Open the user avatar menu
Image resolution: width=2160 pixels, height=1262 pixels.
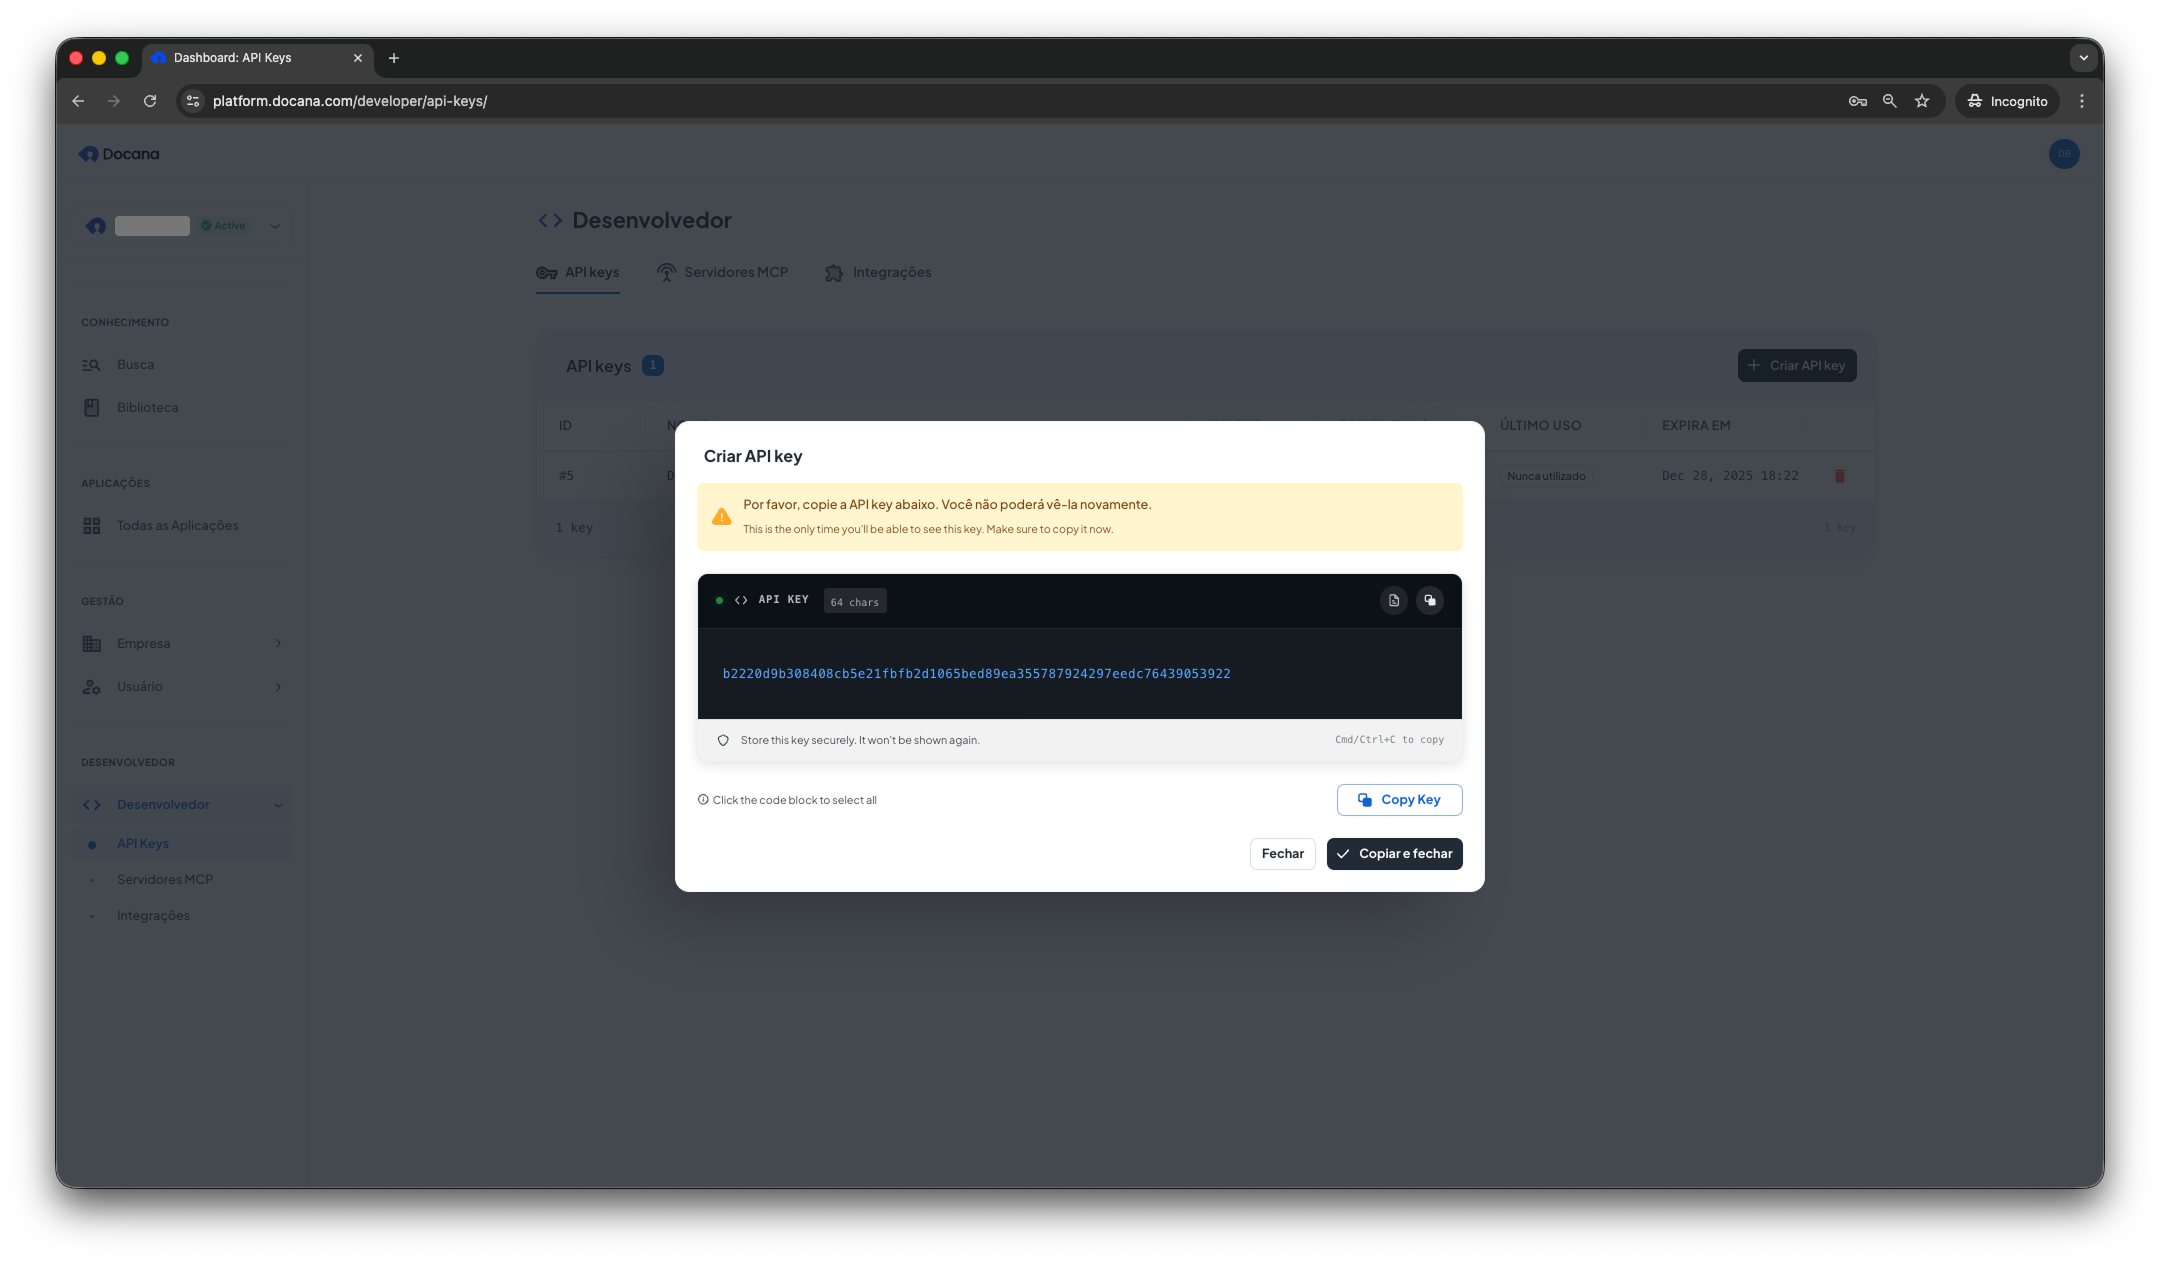pyautogui.click(x=2064, y=154)
